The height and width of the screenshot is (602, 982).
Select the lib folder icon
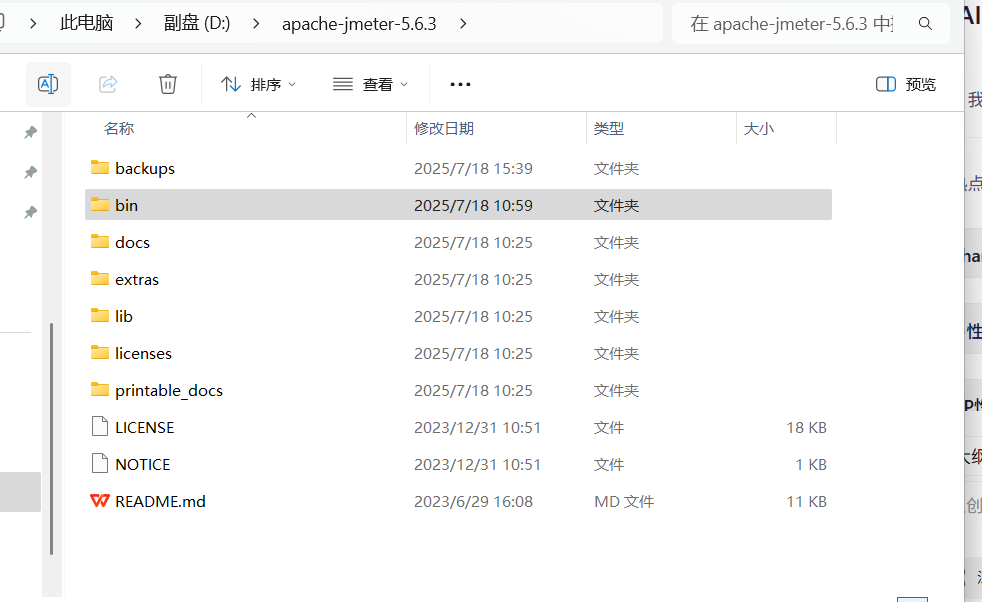pyautogui.click(x=100, y=315)
